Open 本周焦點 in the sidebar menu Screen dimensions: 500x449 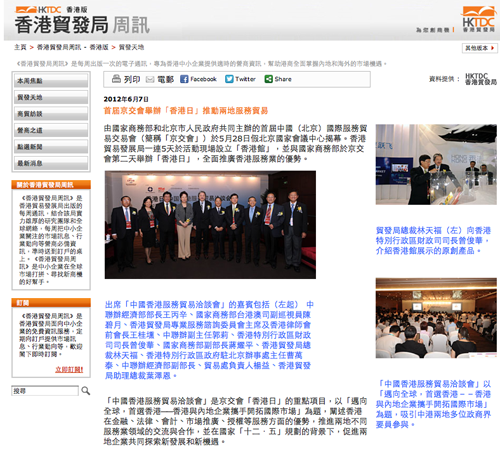pyautogui.click(x=51, y=81)
